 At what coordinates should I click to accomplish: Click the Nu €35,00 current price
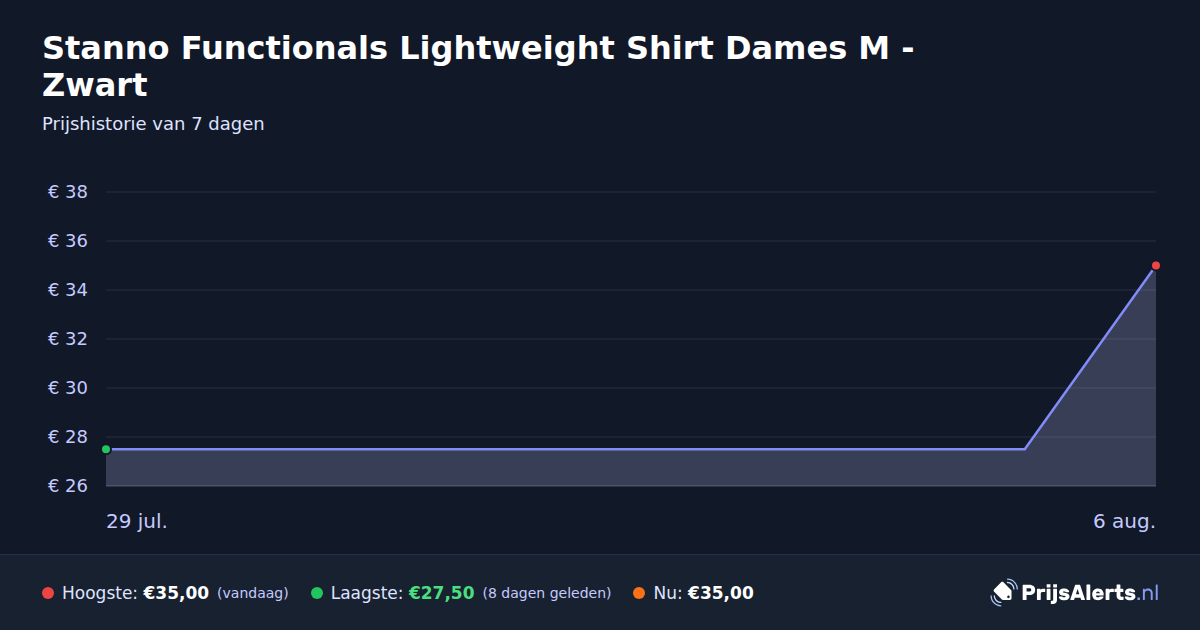720,593
